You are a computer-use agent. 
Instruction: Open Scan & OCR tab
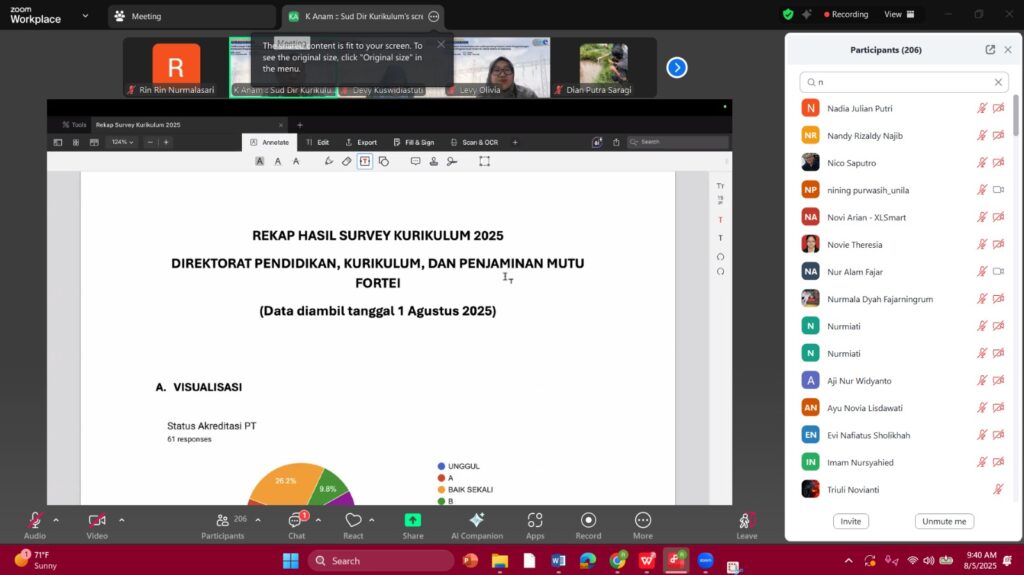474,142
